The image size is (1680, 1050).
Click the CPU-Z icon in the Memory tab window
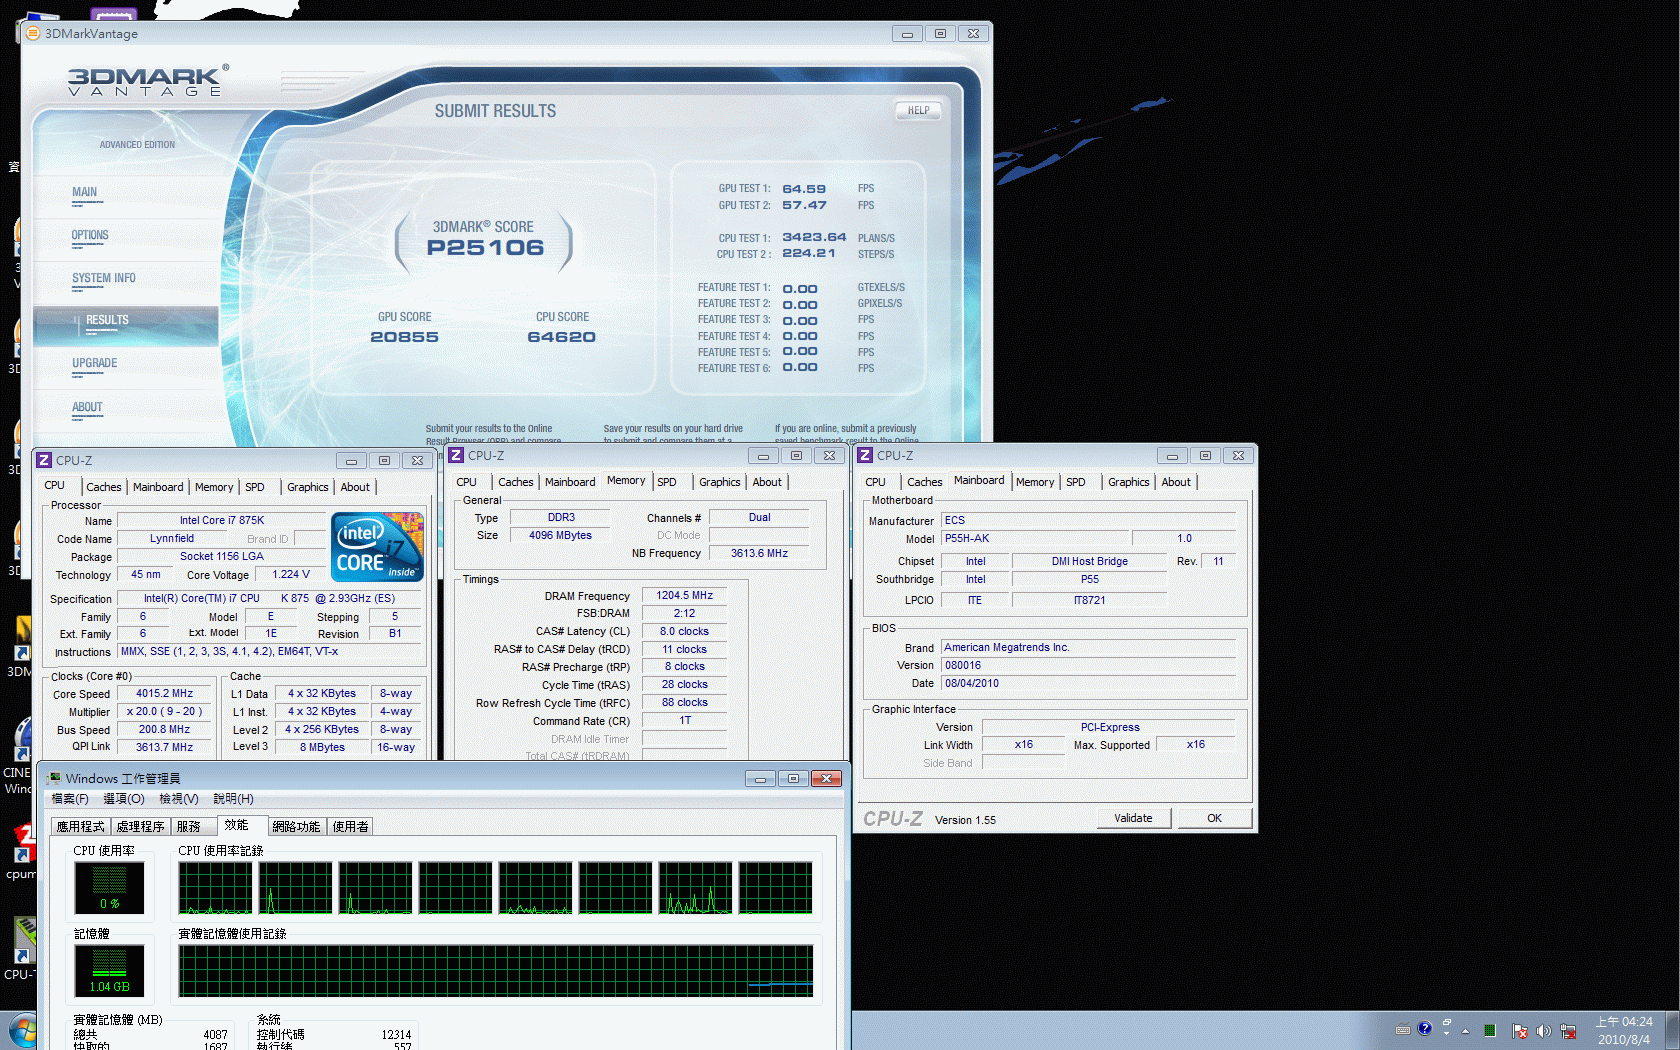point(456,455)
